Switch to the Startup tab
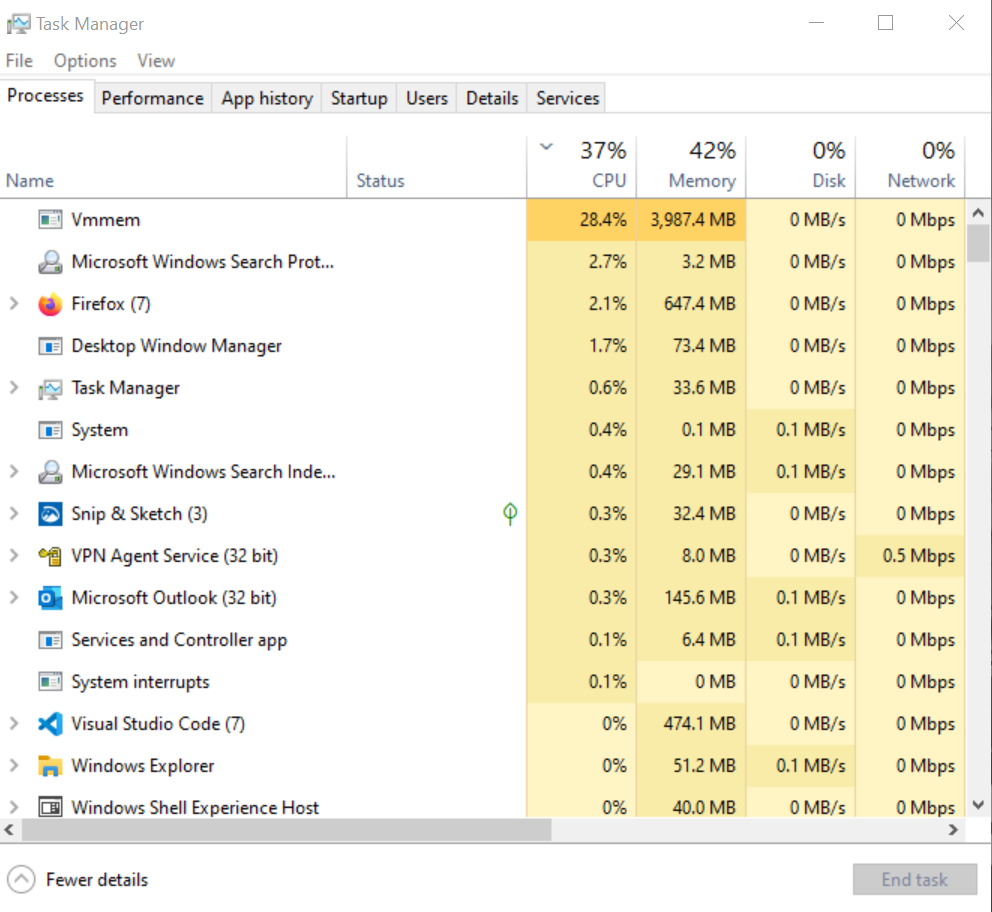Viewport: 992px width, 912px height. point(359,98)
